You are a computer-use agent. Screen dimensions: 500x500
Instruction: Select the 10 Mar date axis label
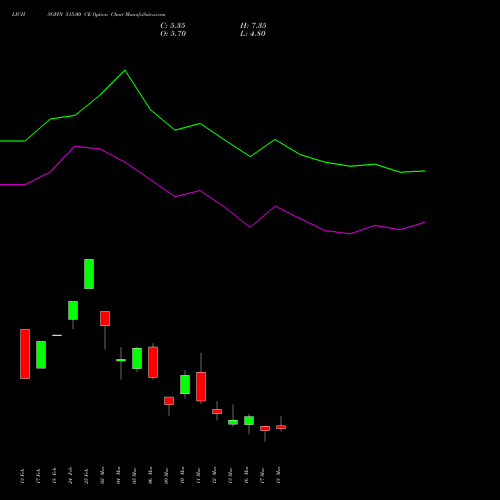pos(182,475)
